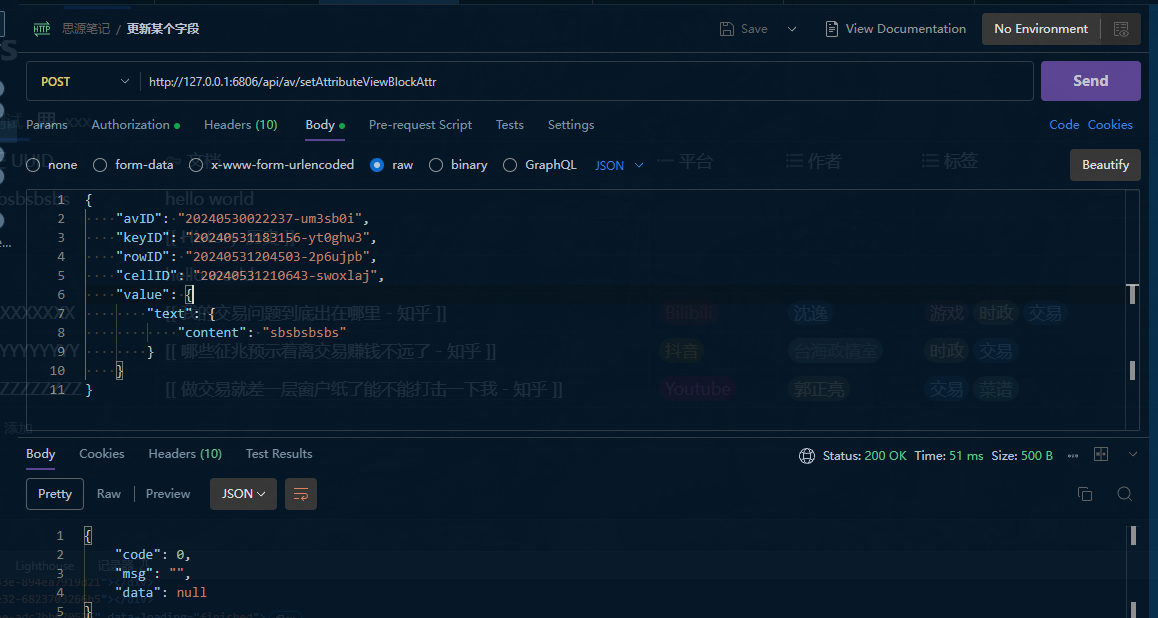The width and height of the screenshot is (1158, 618).
Task: Click into the request URL field
Action: click(x=580, y=82)
